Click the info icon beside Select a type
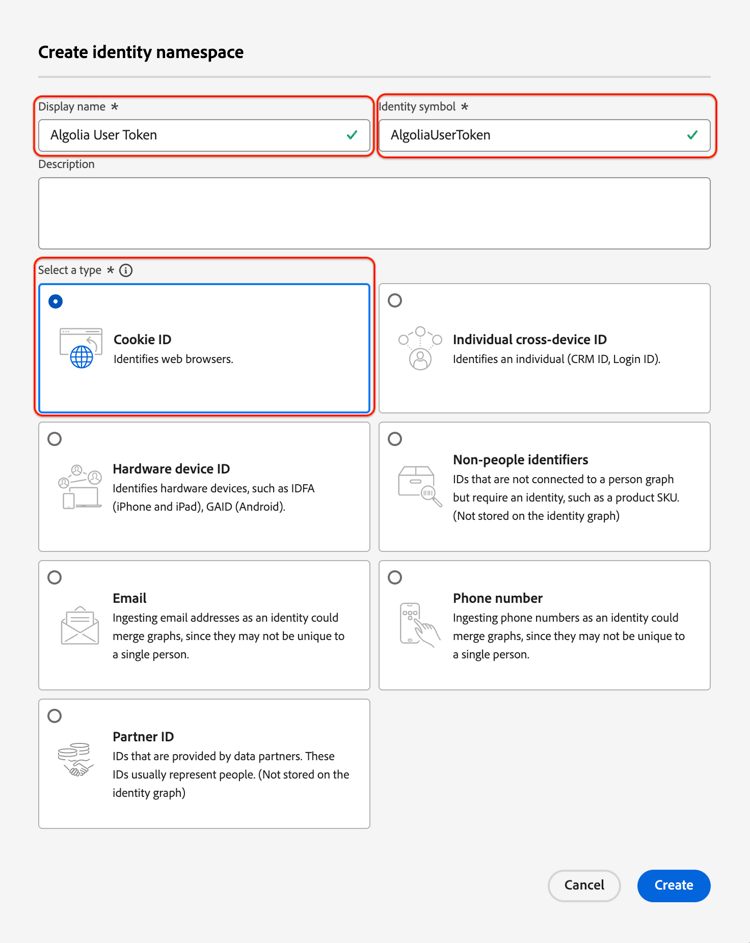 tap(126, 270)
